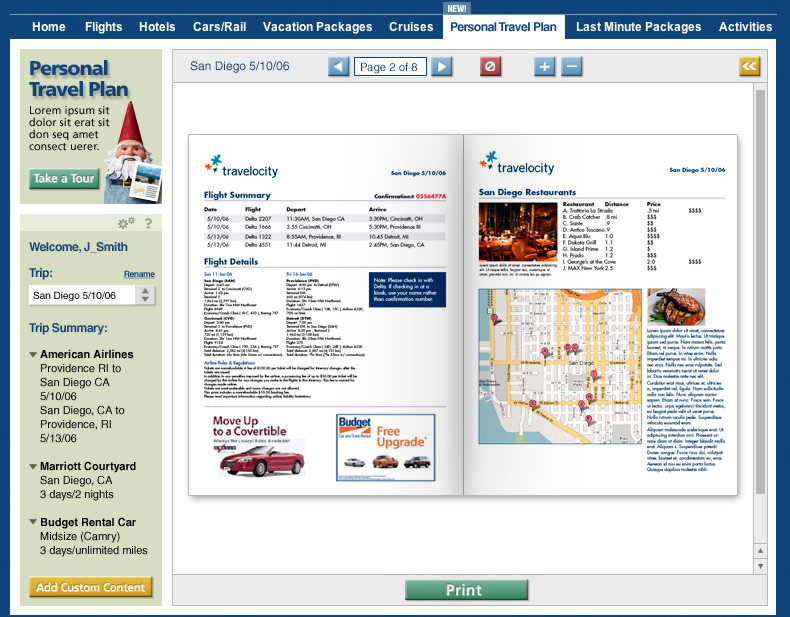
Task: Click the steak dish photo
Action: (676, 307)
